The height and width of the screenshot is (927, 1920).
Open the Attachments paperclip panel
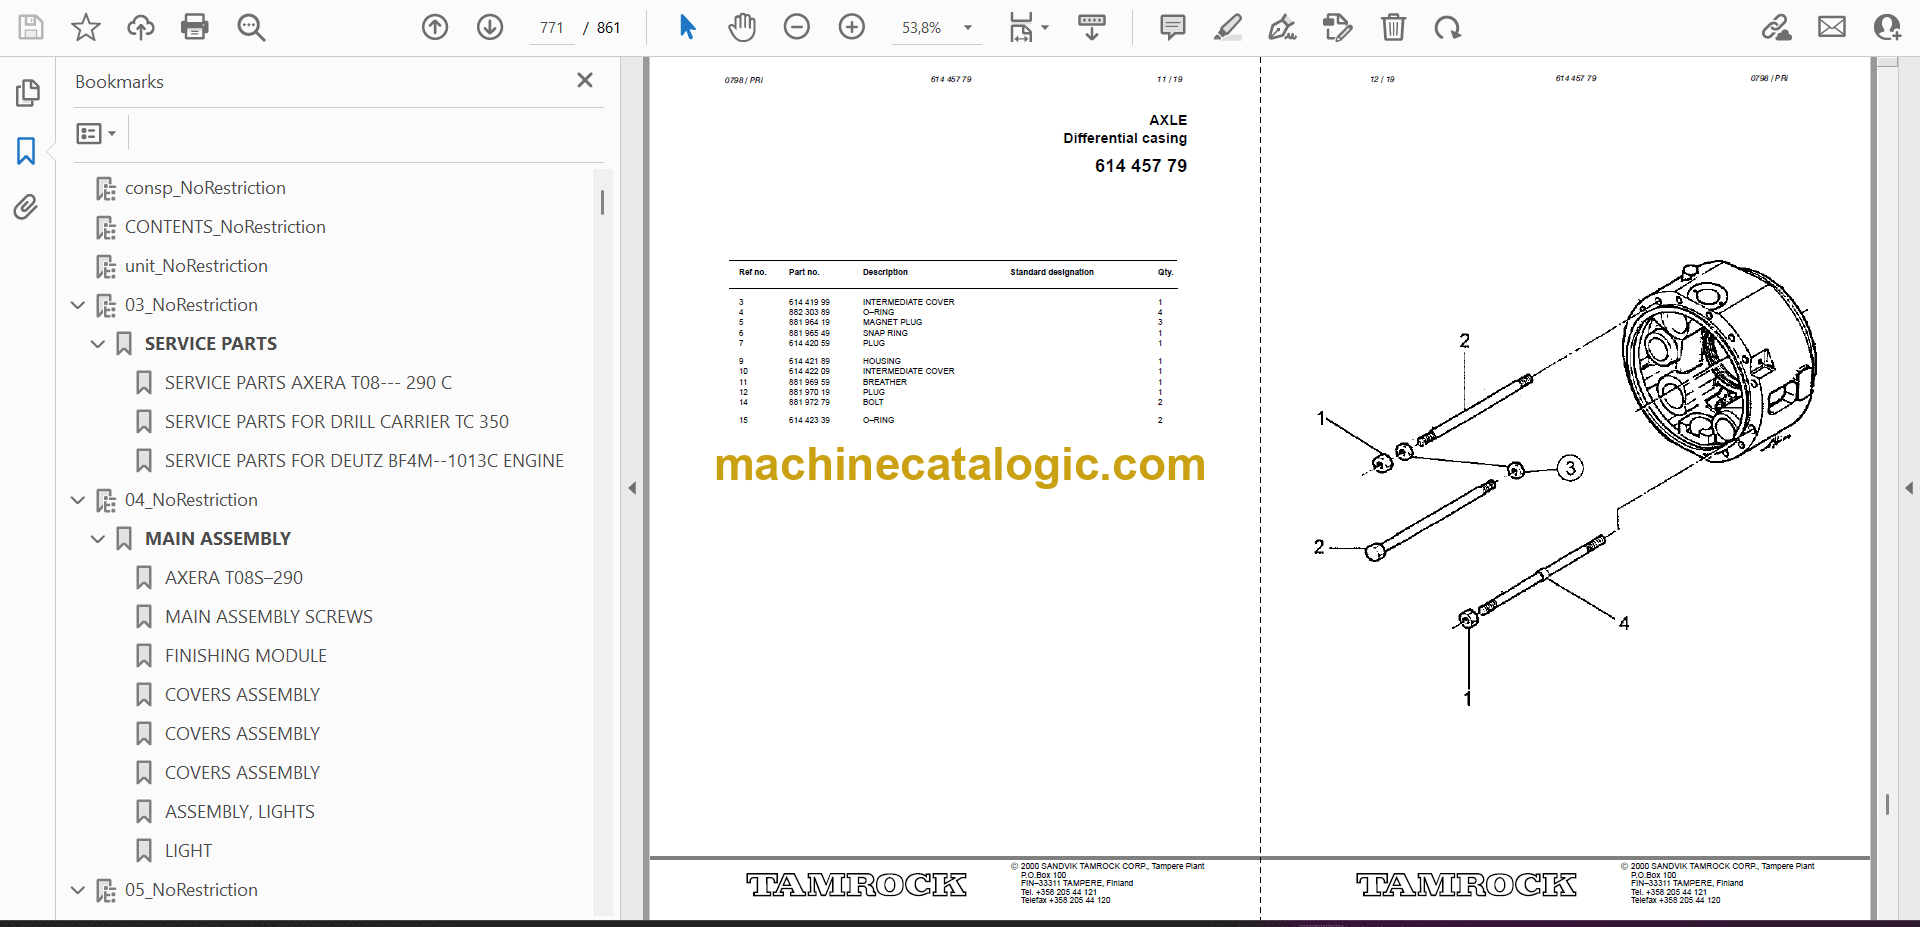point(26,207)
